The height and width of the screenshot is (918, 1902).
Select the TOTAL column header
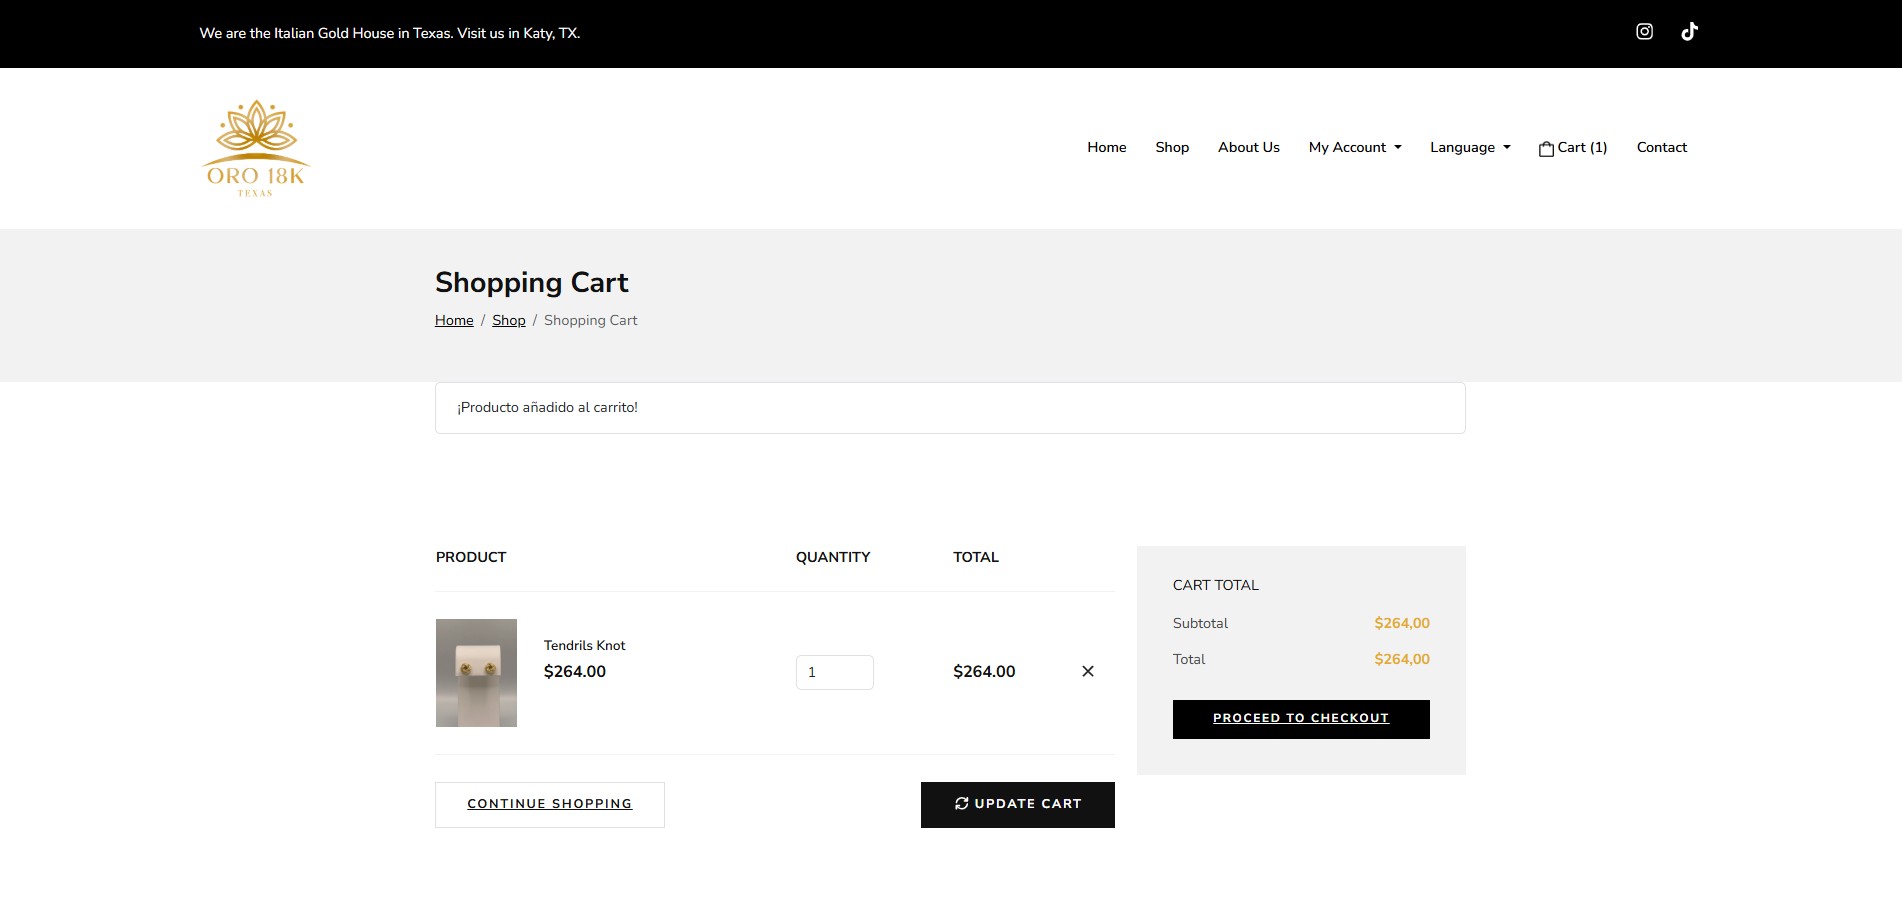[976, 557]
